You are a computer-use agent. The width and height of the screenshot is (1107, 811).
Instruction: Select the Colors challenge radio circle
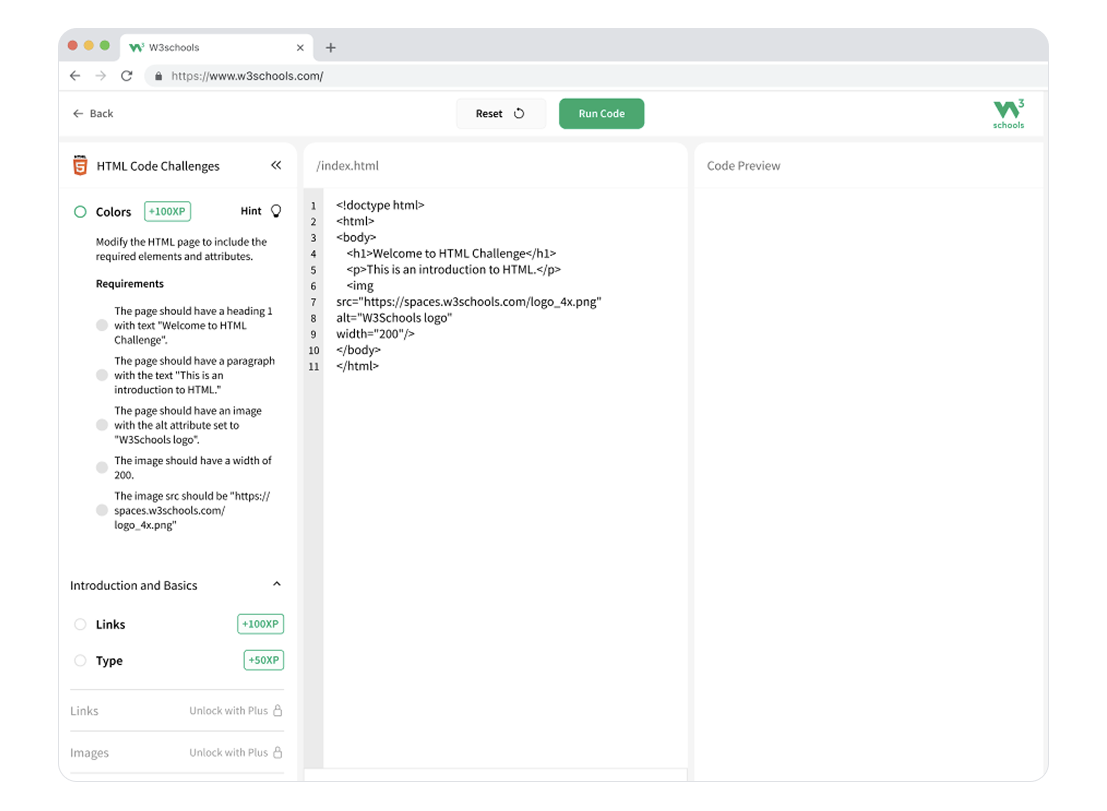[x=80, y=212]
